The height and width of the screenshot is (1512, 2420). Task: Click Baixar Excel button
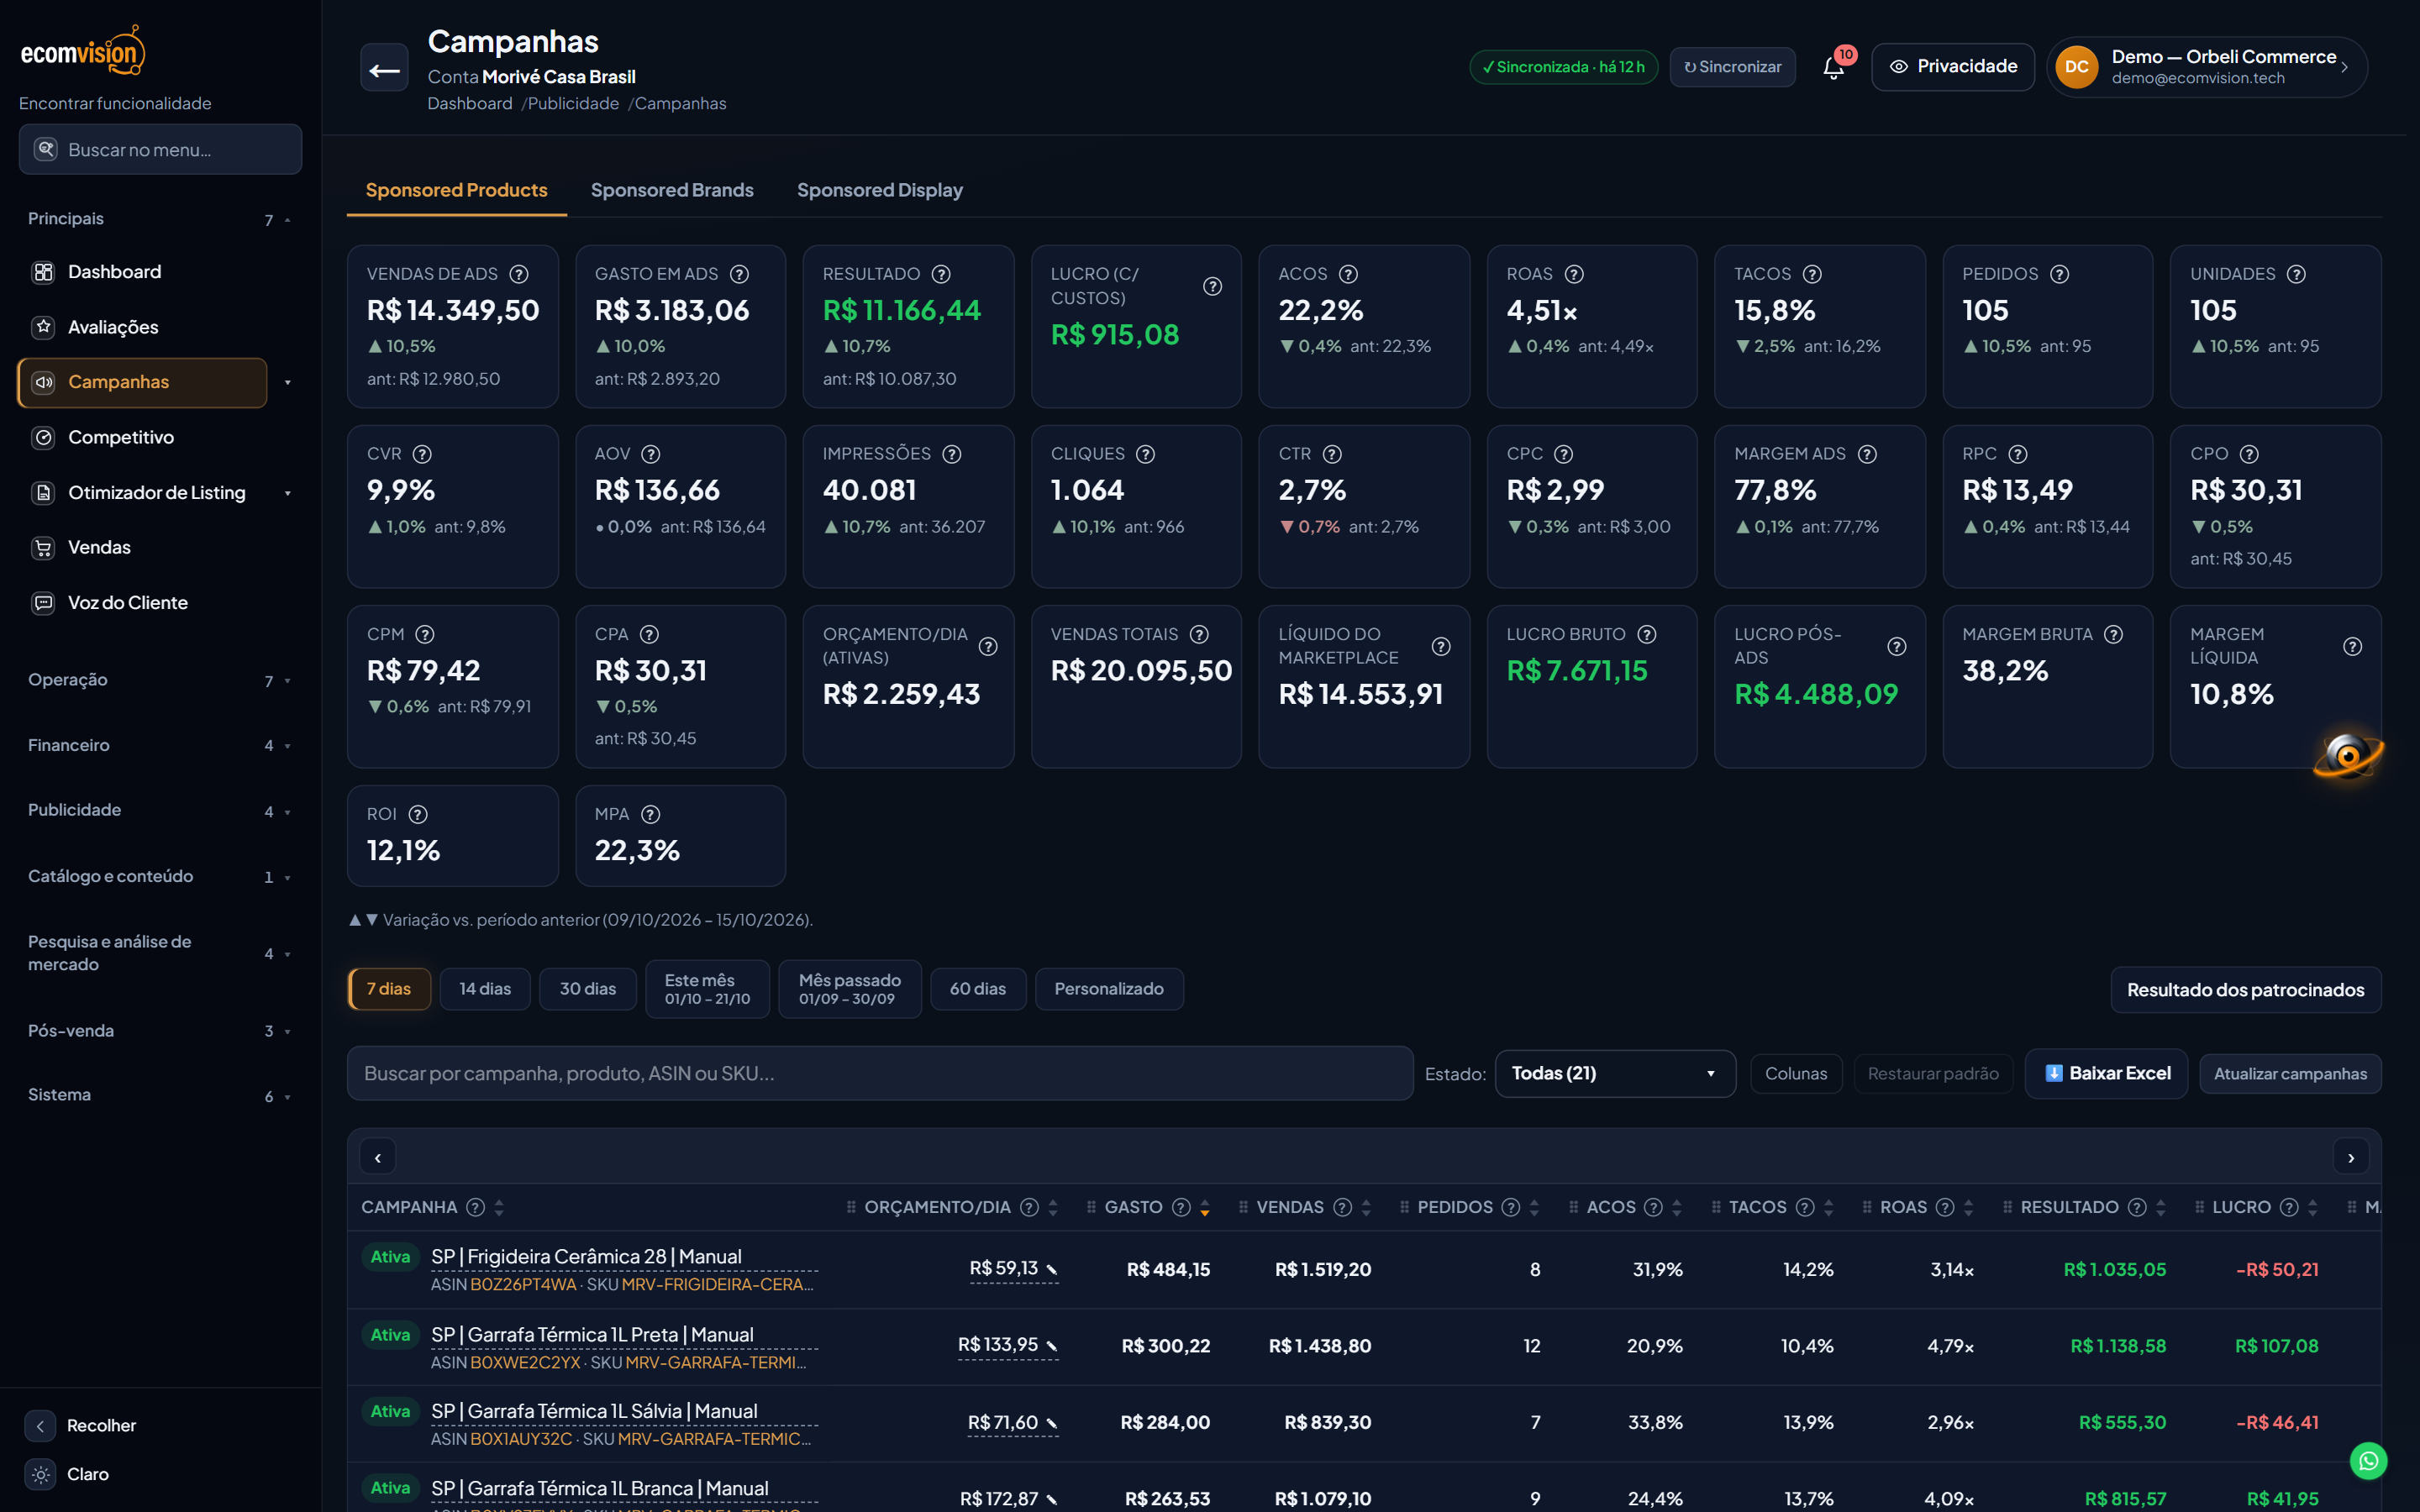tap(2107, 1073)
